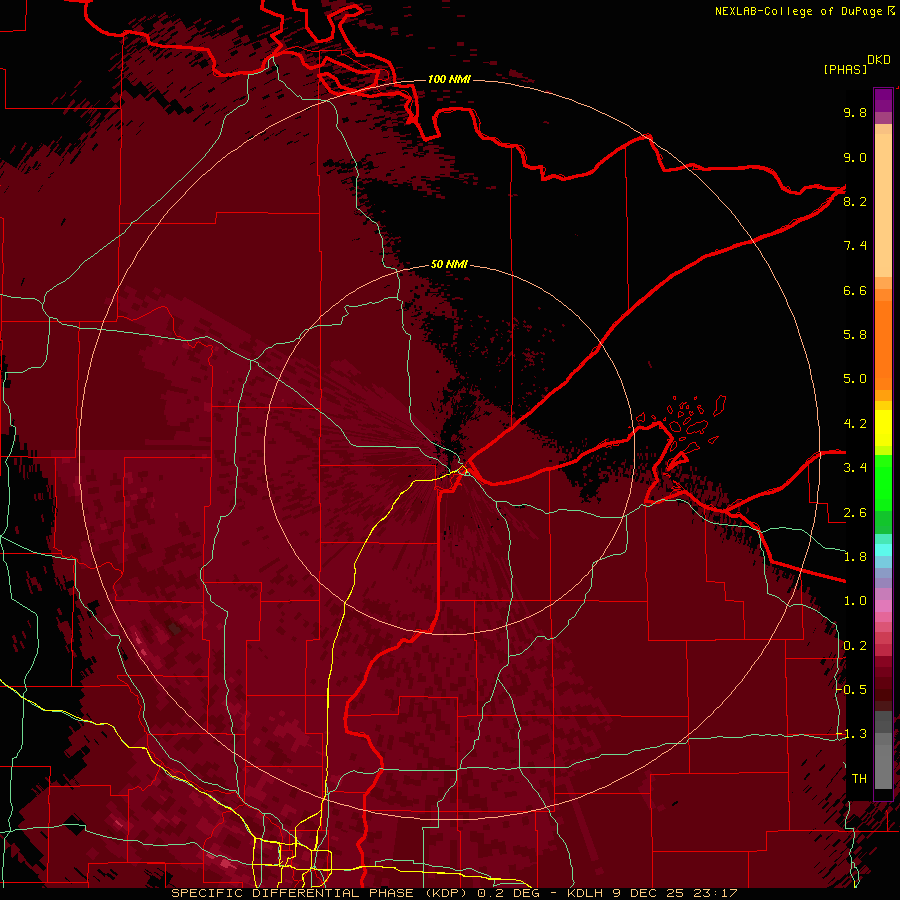
Task: Click the 8.2 scale value
Action: [x=855, y=202]
